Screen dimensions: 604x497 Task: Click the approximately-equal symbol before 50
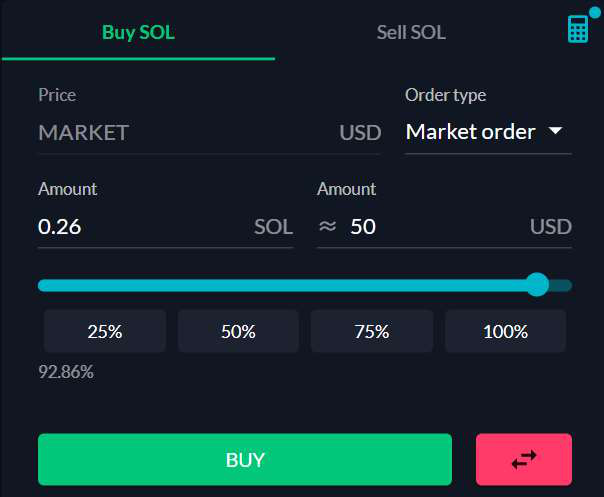click(327, 226)
